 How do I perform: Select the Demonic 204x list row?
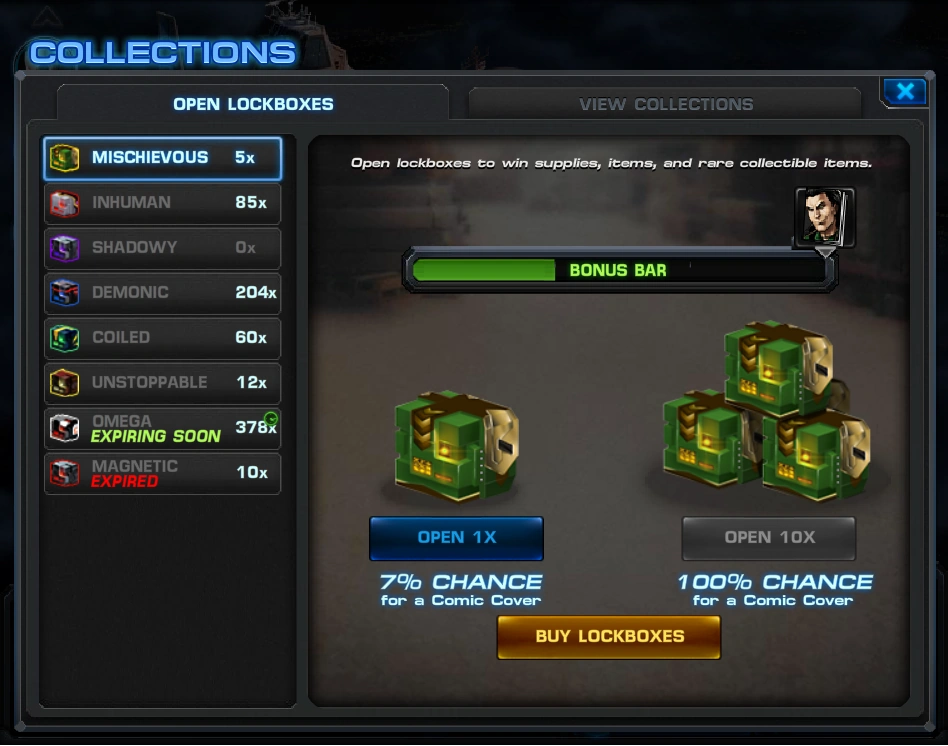tap(162, 293)
